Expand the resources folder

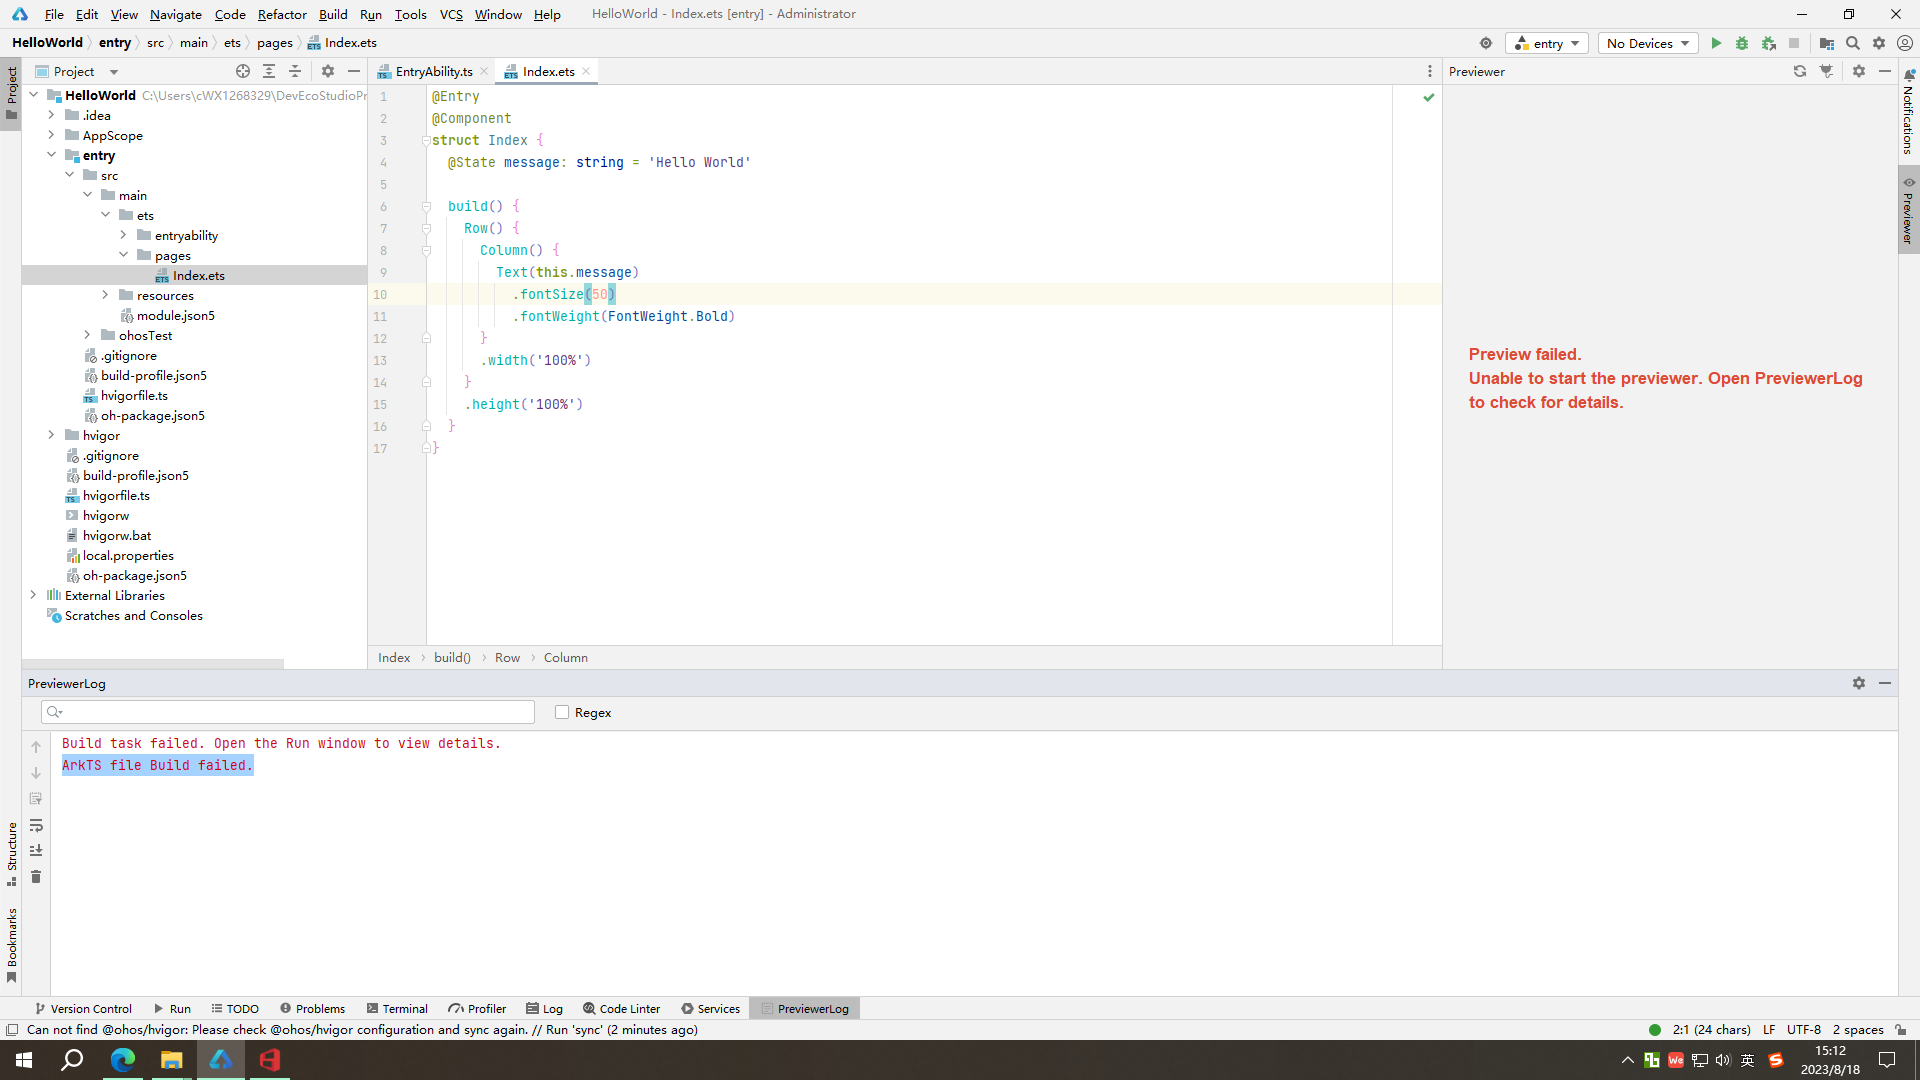coord(105,295)
